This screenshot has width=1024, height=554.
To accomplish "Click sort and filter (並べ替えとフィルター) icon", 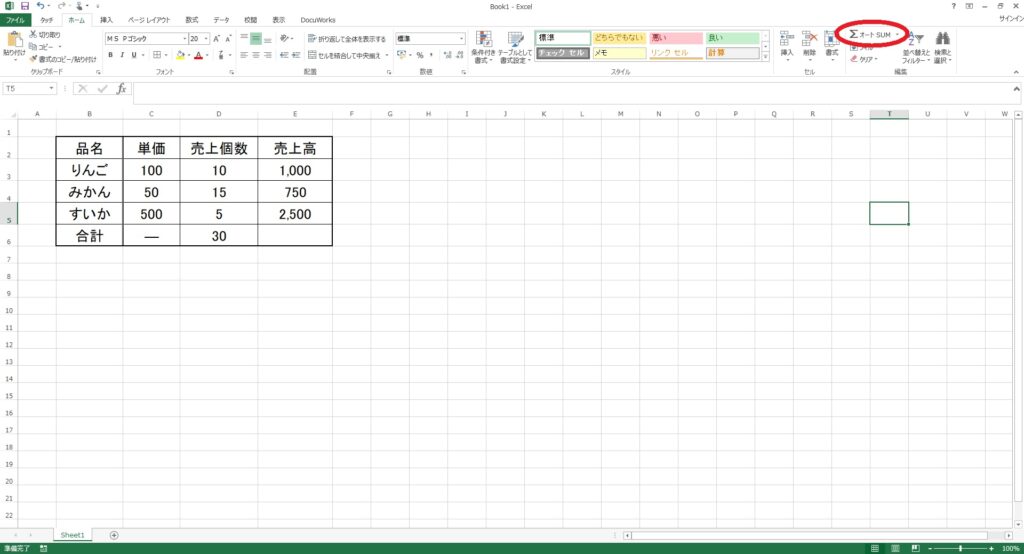I will click(x=915, y=40).
